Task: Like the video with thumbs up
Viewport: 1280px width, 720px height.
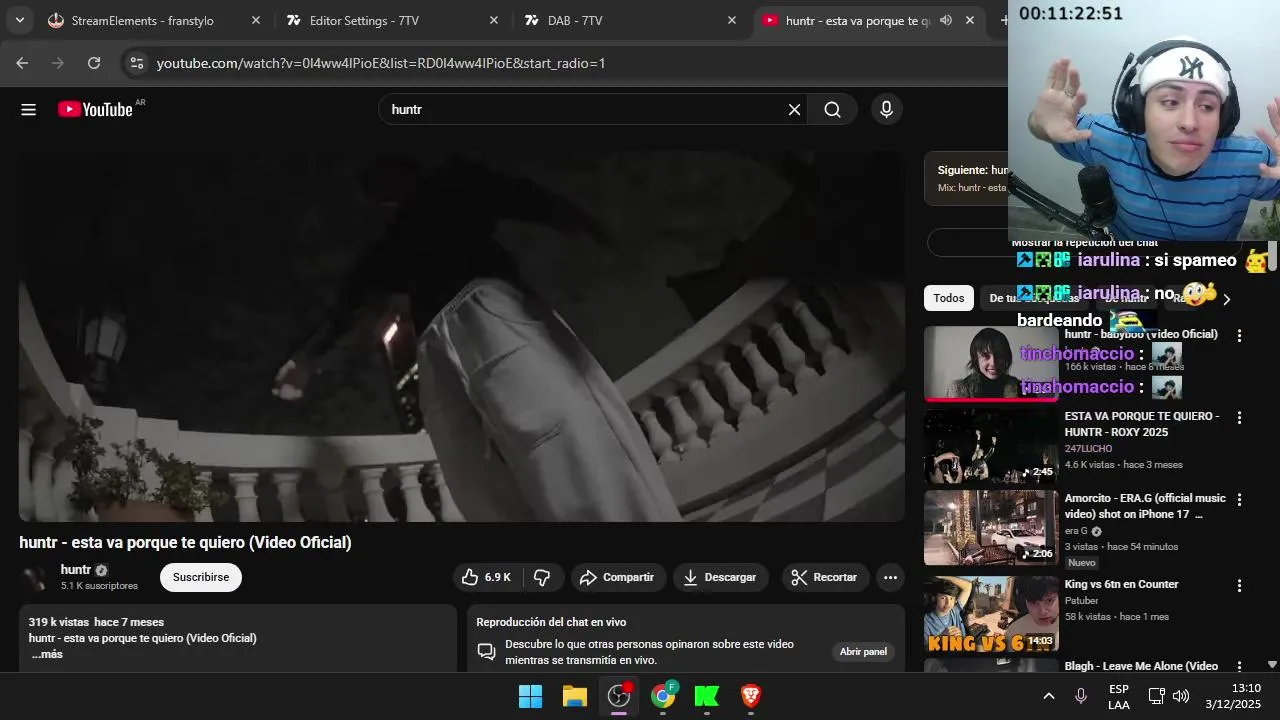Action: 486,577
